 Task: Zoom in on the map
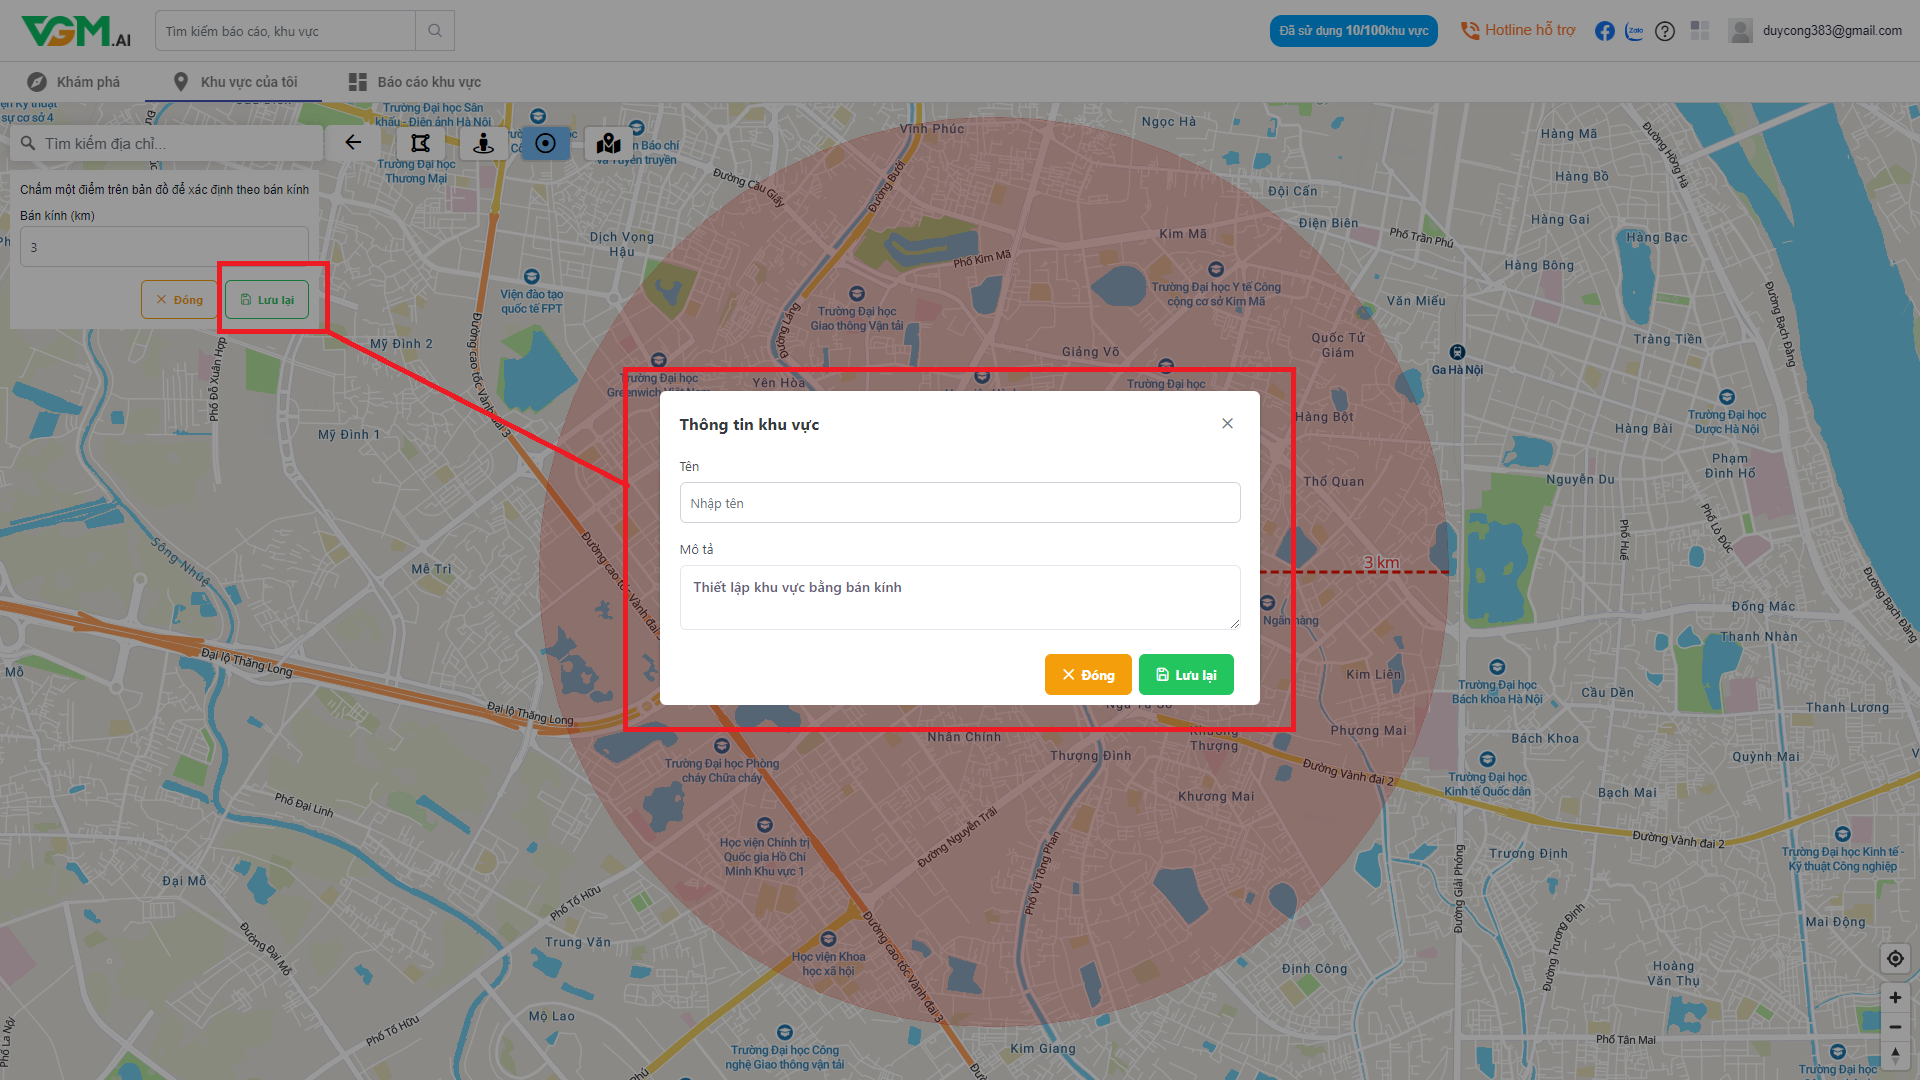click(1894, 998)
